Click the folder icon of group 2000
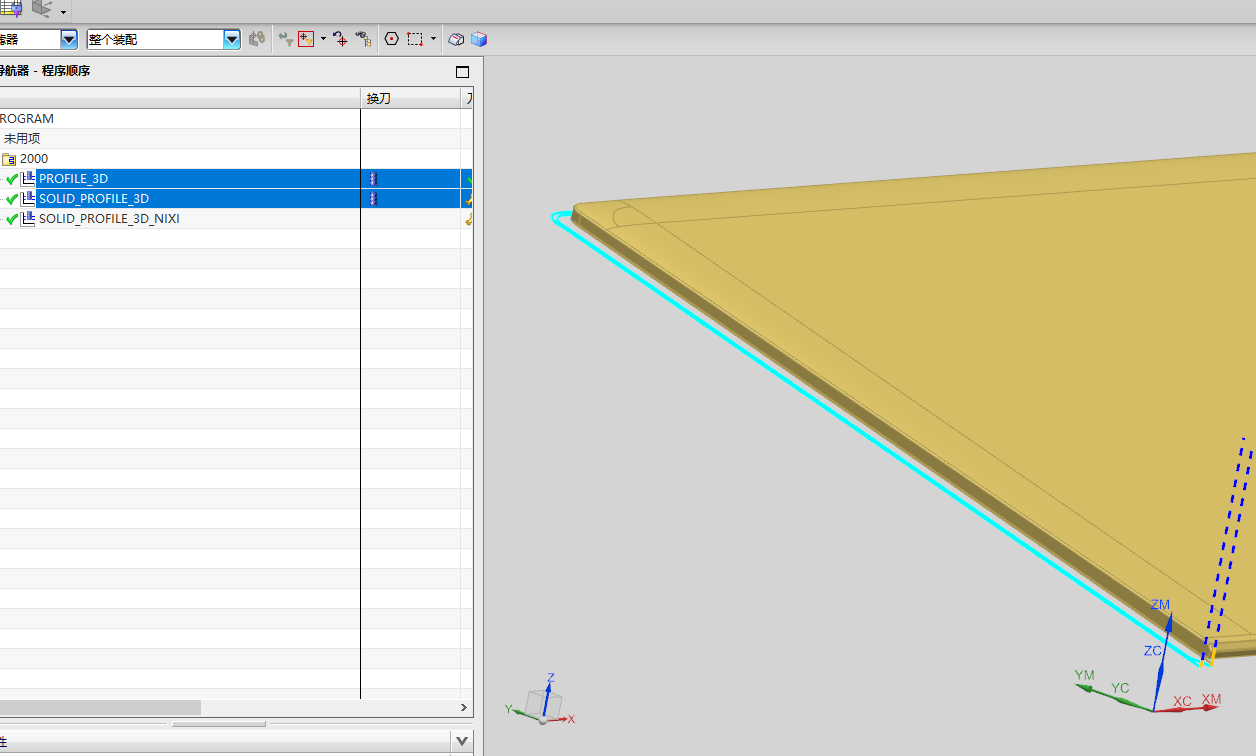Screen dimensions: 1256x756 point(9,158)
